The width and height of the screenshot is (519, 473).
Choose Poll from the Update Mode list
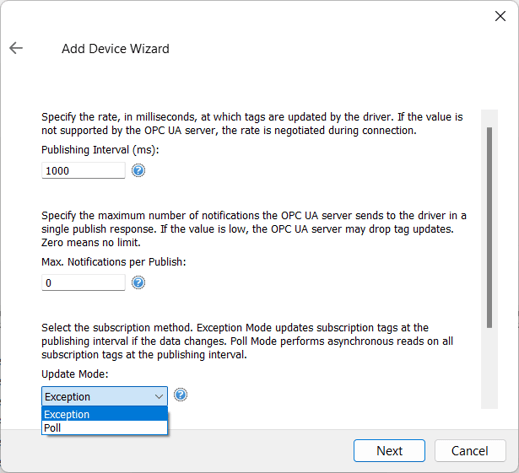click(104, 428)
